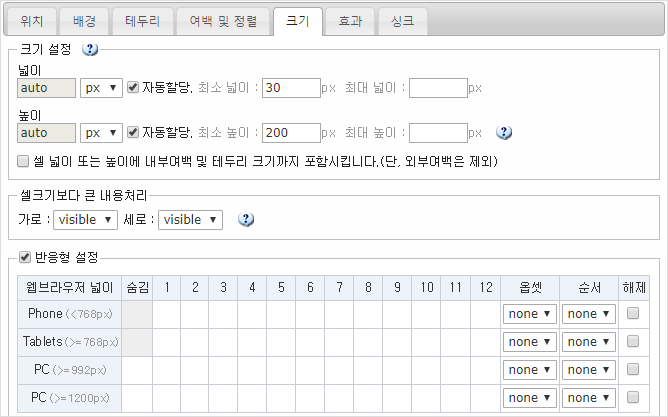Expand the 가로 visible overflow dropdown
The width and height of the screenshot is (668, 417).
coord(85,219)
